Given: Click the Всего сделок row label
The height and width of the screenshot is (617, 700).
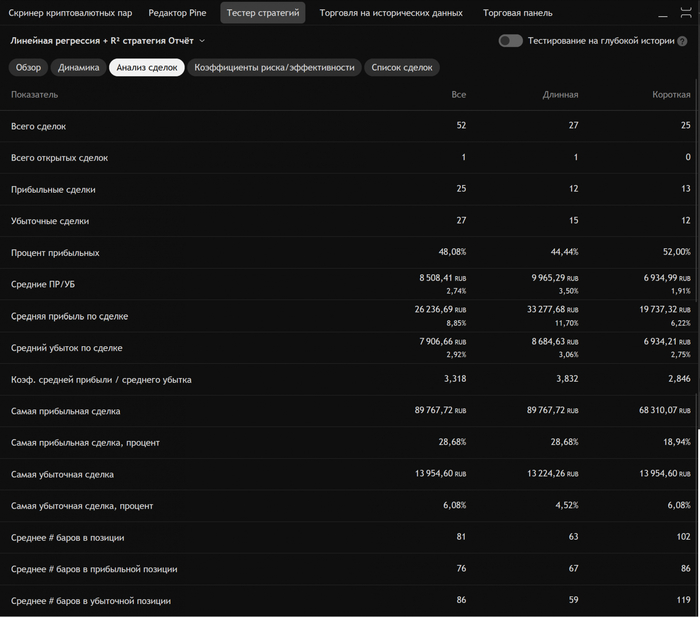Looking at the screenshot, I should tap(38, 126).
